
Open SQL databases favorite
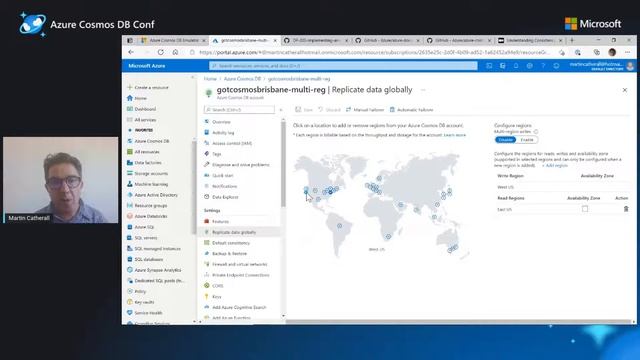[145, 259]
